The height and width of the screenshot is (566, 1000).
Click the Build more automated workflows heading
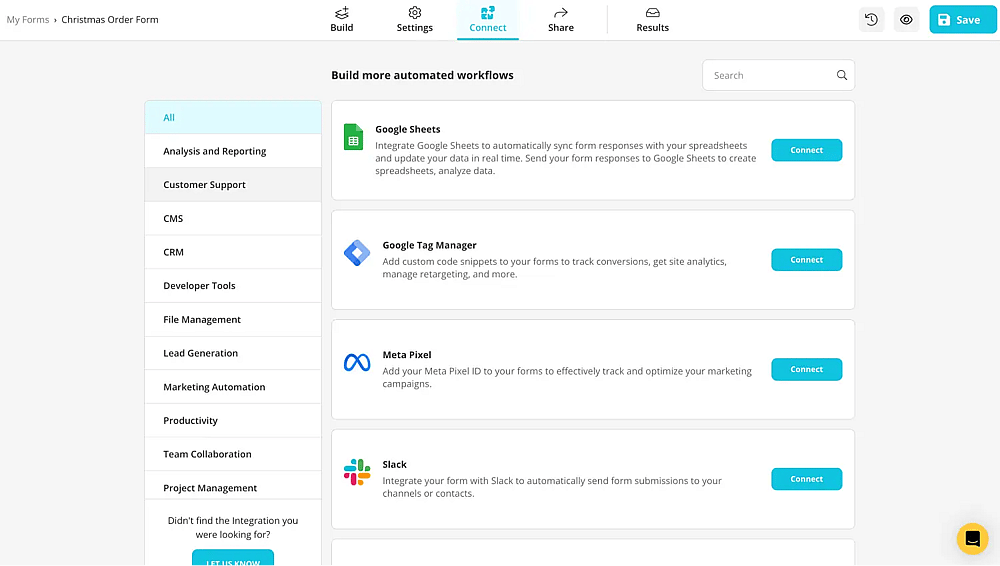pos(422,75)
